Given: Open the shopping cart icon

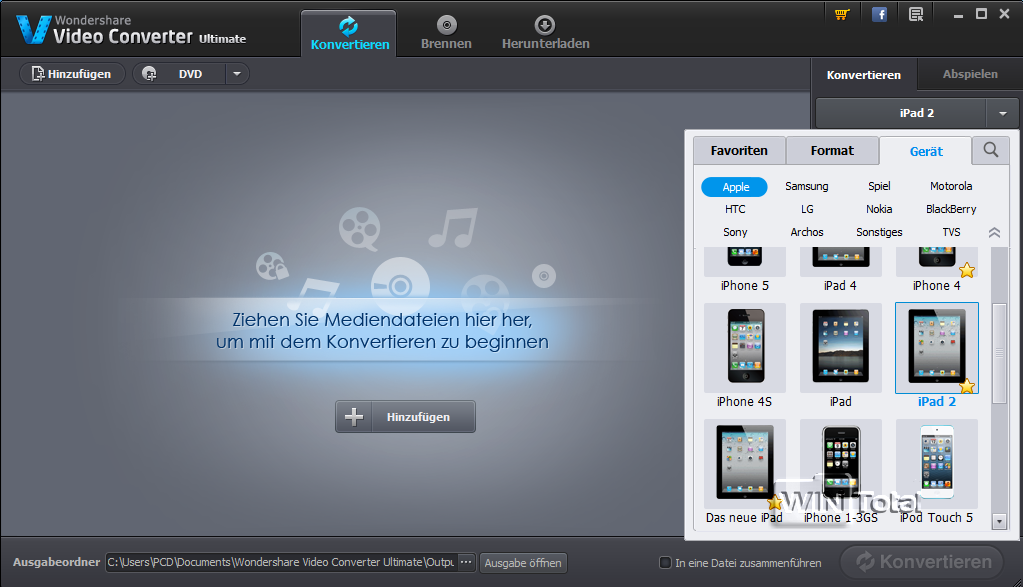Looking at the screenshot, I should 842,14.
